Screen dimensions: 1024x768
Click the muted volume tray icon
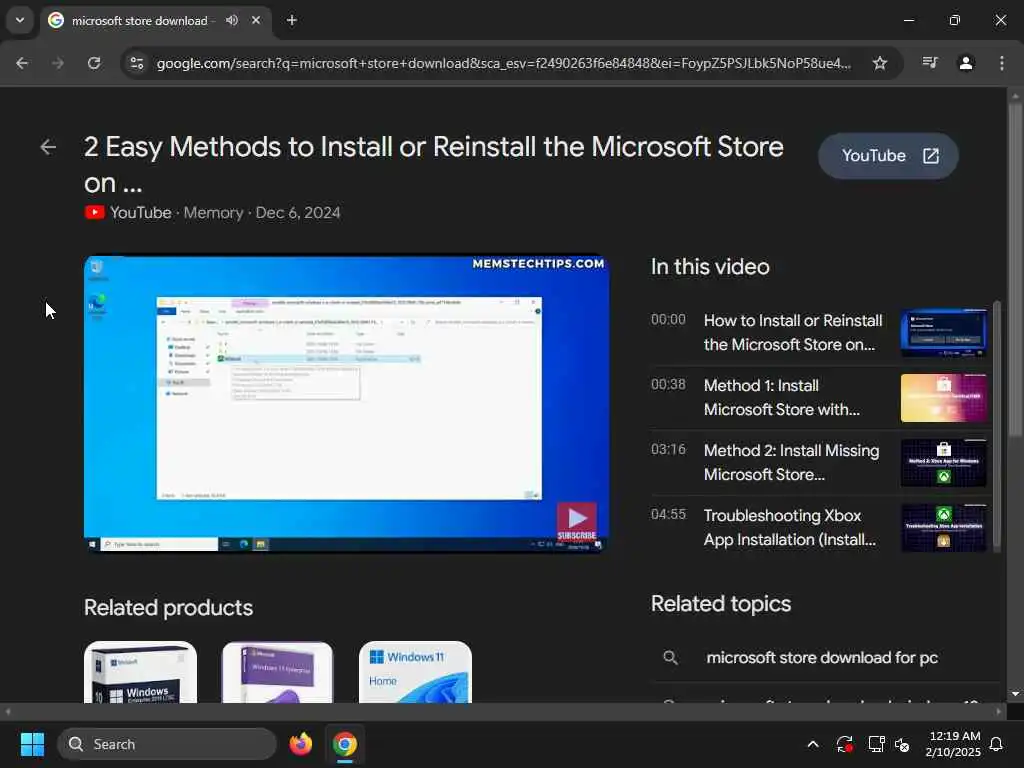(903, 744)
